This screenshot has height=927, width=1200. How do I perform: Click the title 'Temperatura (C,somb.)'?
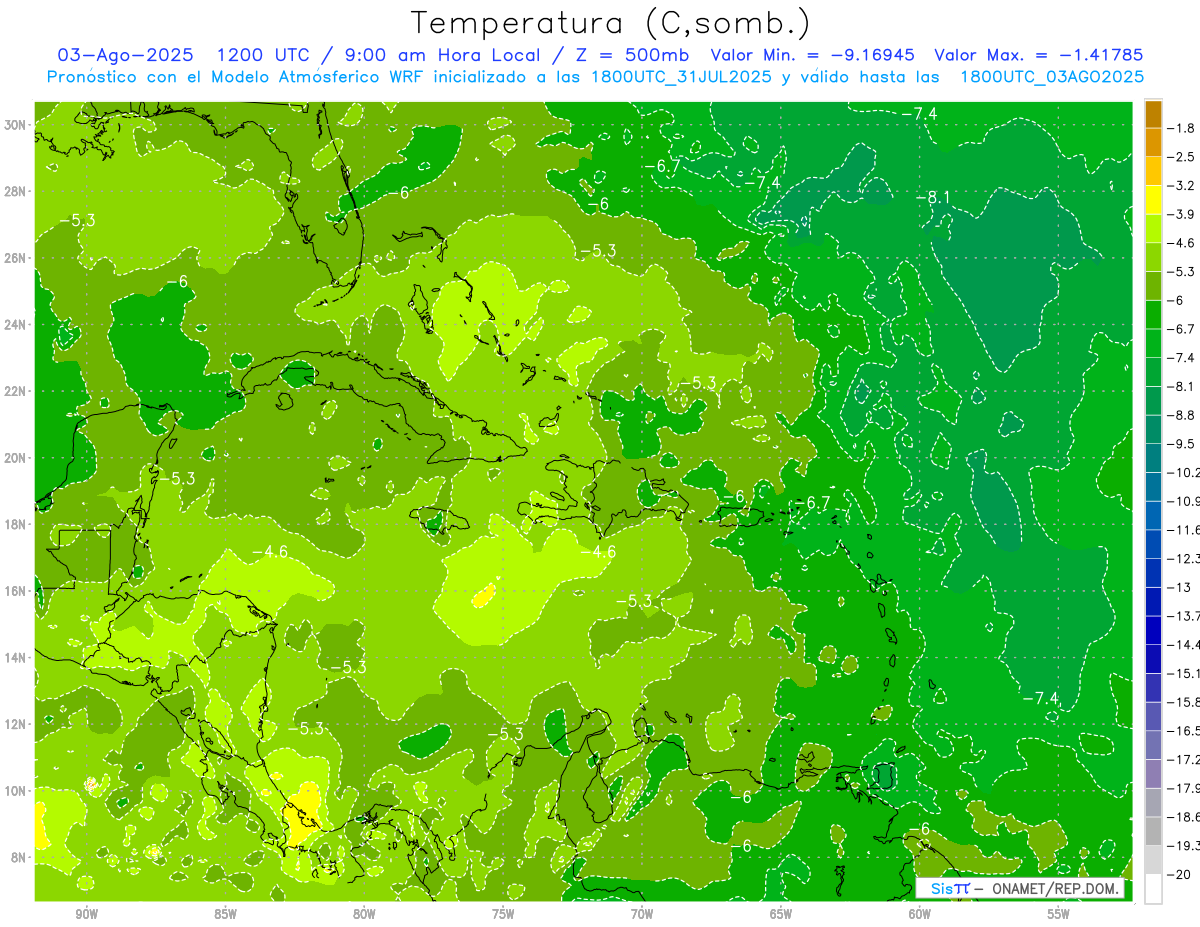pos(611,23)
